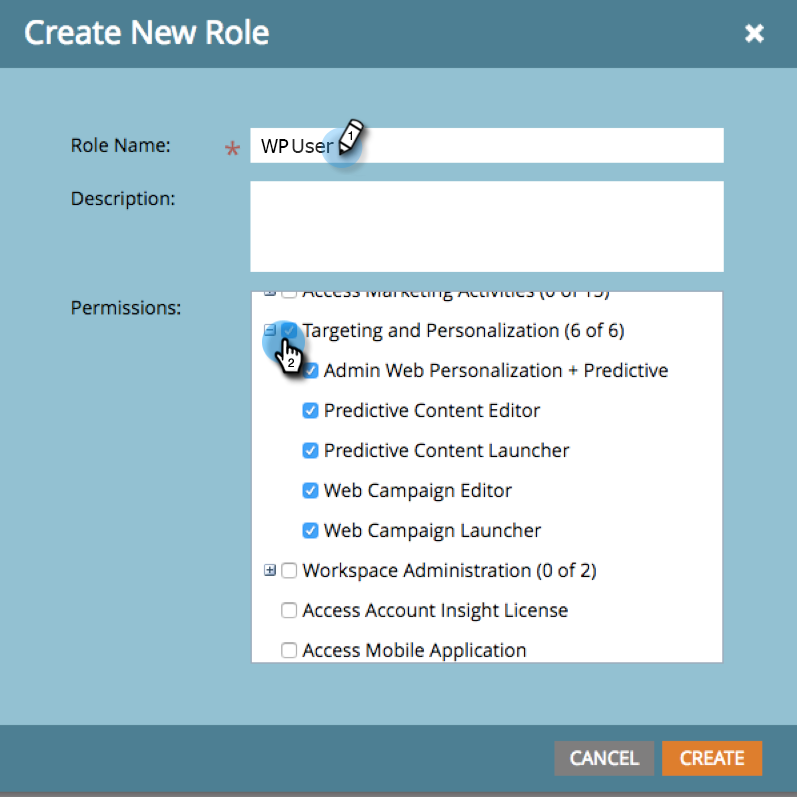
Task: Disable the Predictive Content Launcher permission
Action: coord(310,451)
